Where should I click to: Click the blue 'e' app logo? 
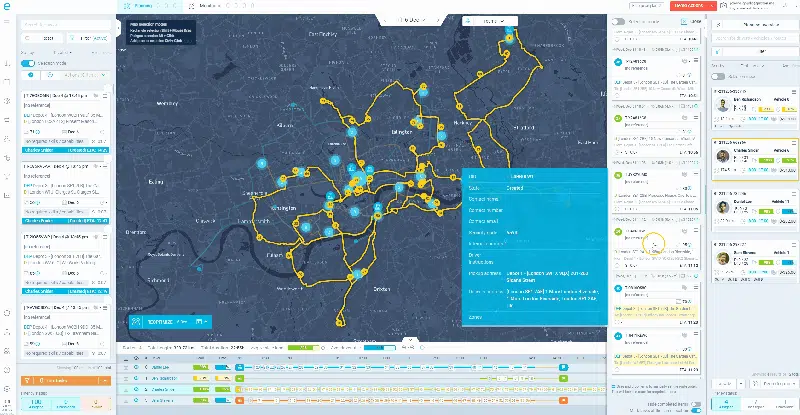[x=7, y=6]
